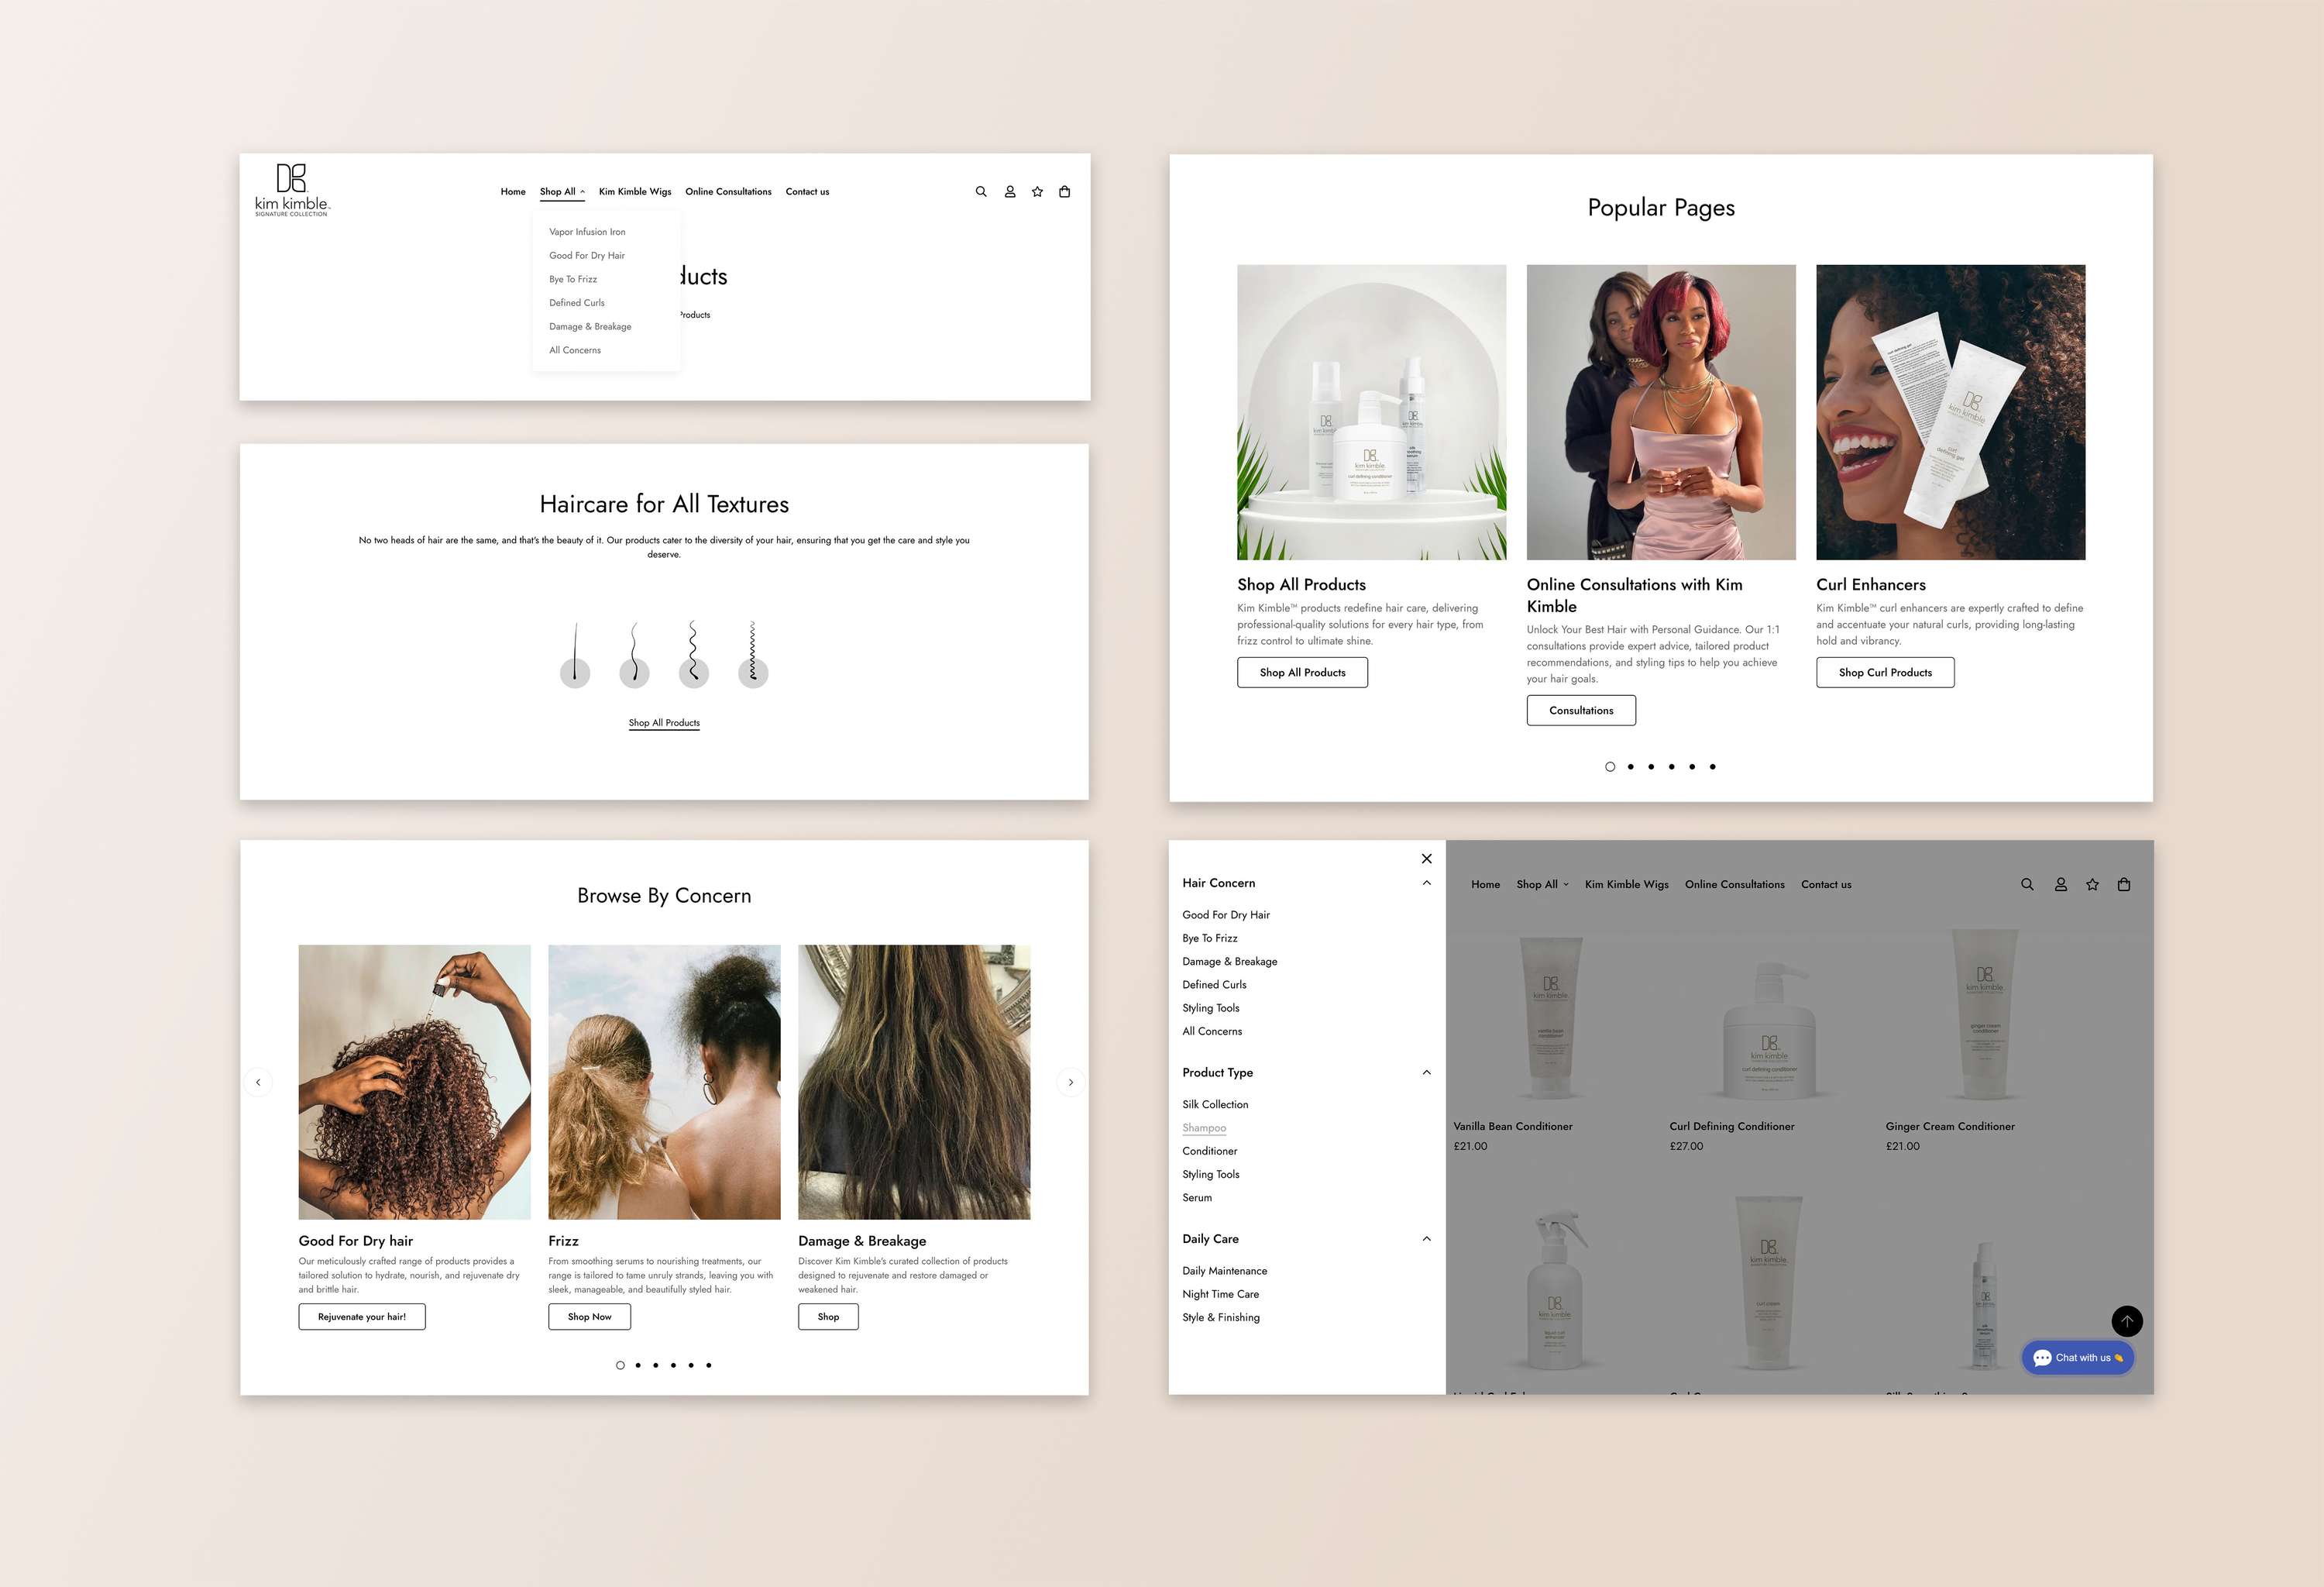This screenshot has width=2324, height=1587.
Task: Open Online Consultations in top-left nav
Action: pyautogui.click(x=728, y=192)
